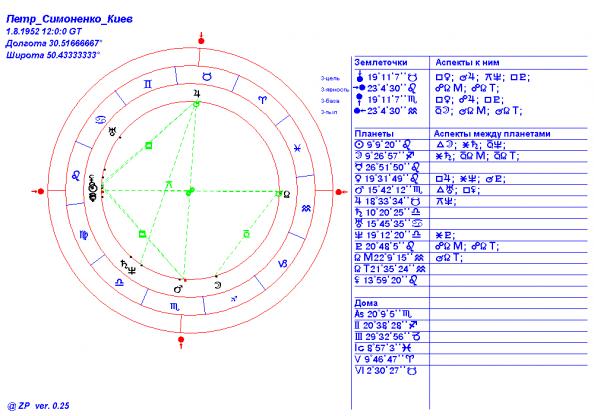Select the house row As 20°9'5''
Viewport: 594px width, 416px height.
tap(384, 314)
